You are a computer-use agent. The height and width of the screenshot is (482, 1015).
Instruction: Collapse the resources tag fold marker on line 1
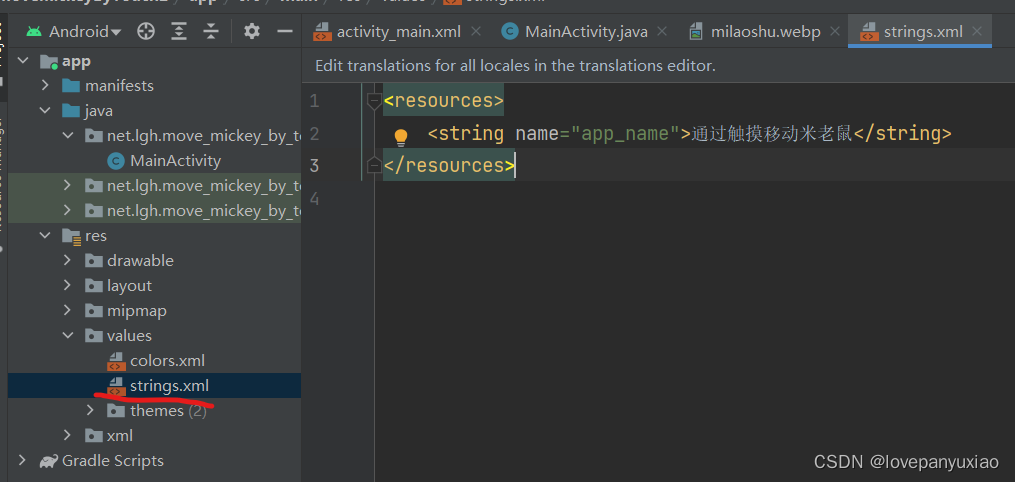374,101
